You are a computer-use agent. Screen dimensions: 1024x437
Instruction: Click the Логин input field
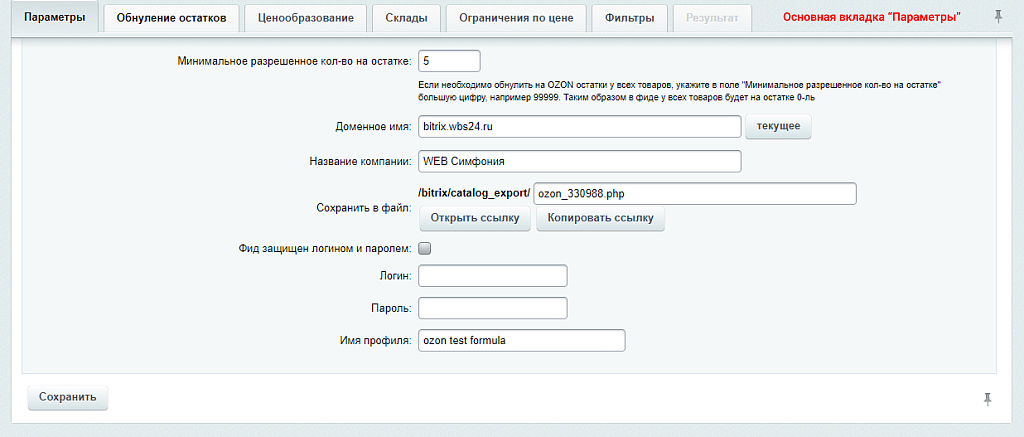tap(492, 275)
